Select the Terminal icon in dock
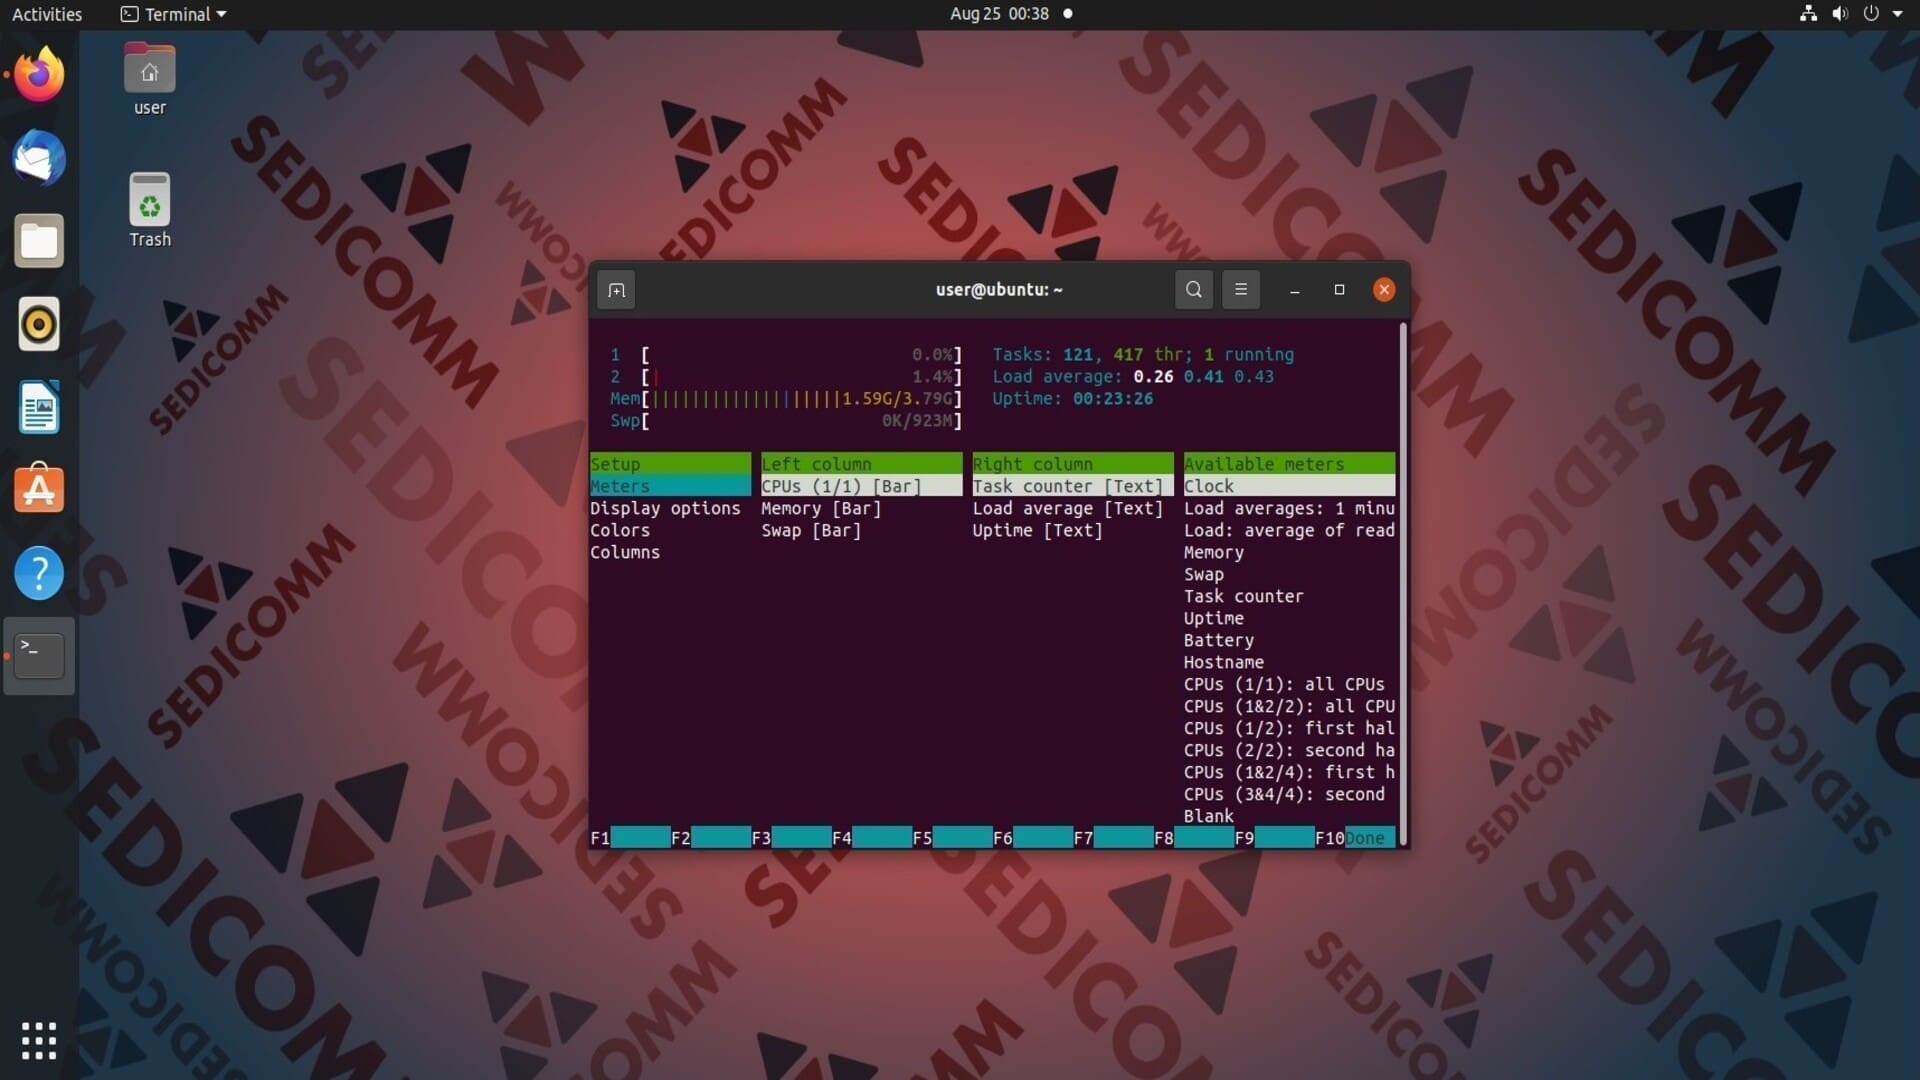The height and width of the screenshot is (1080, 1920). click(x=39, y=656)
